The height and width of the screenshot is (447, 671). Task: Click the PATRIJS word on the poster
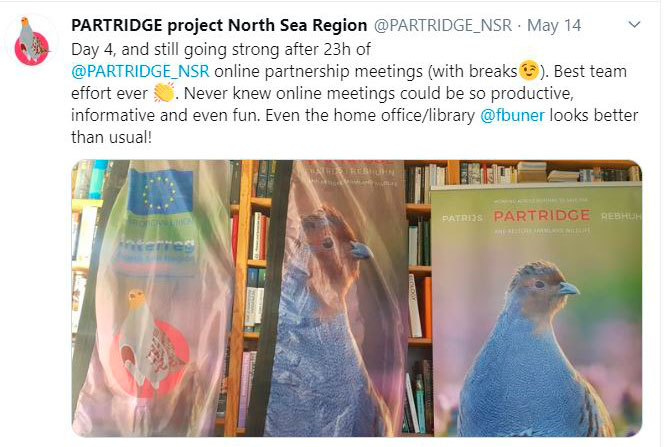tap(462, 219)
